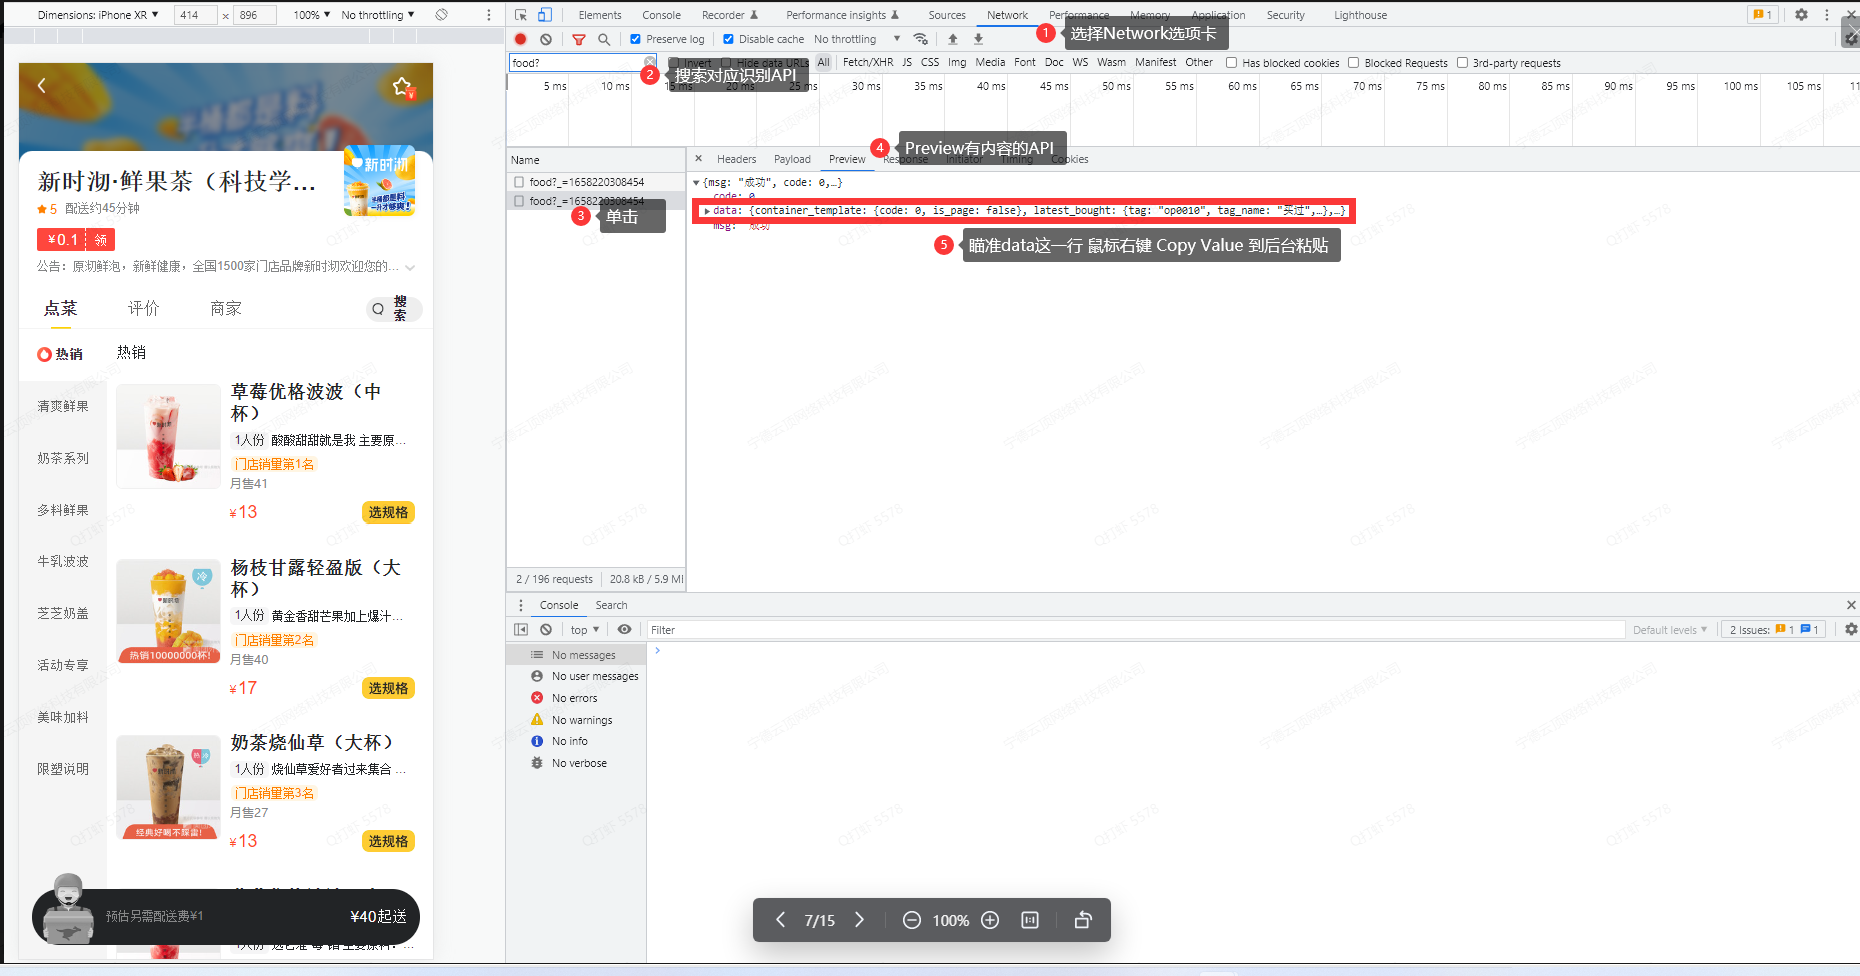
Task: Collapse the root msg object triangle in Preview
Action: click(x=696, y=183)
